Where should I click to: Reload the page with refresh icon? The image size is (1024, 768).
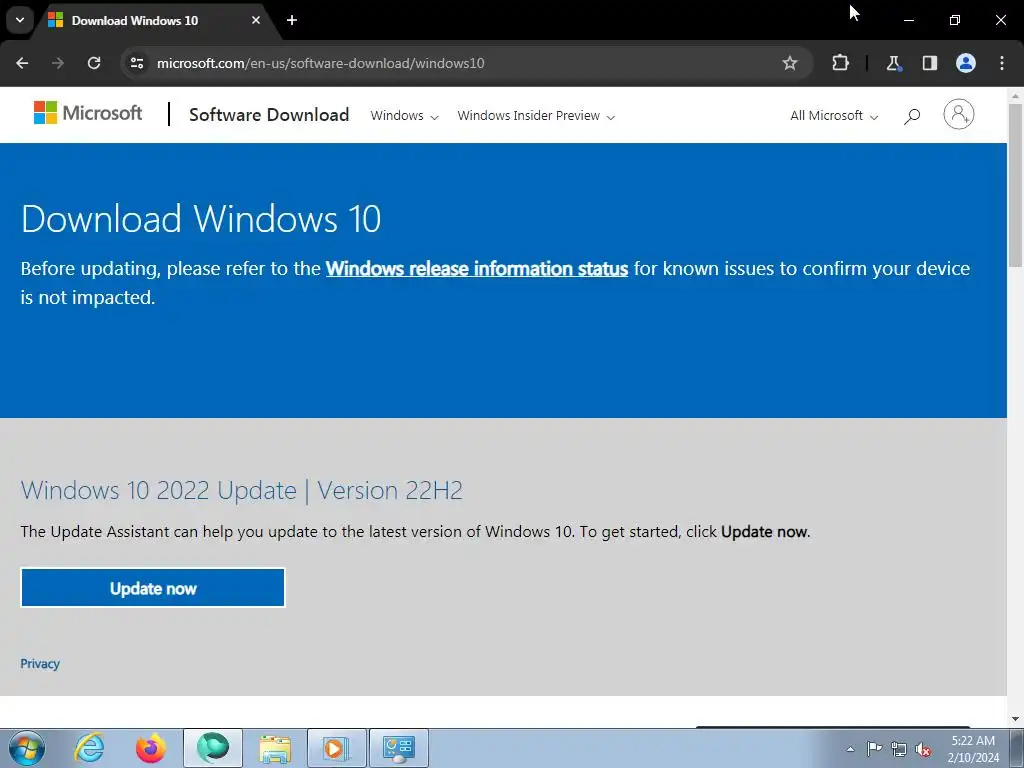(94, 63)
